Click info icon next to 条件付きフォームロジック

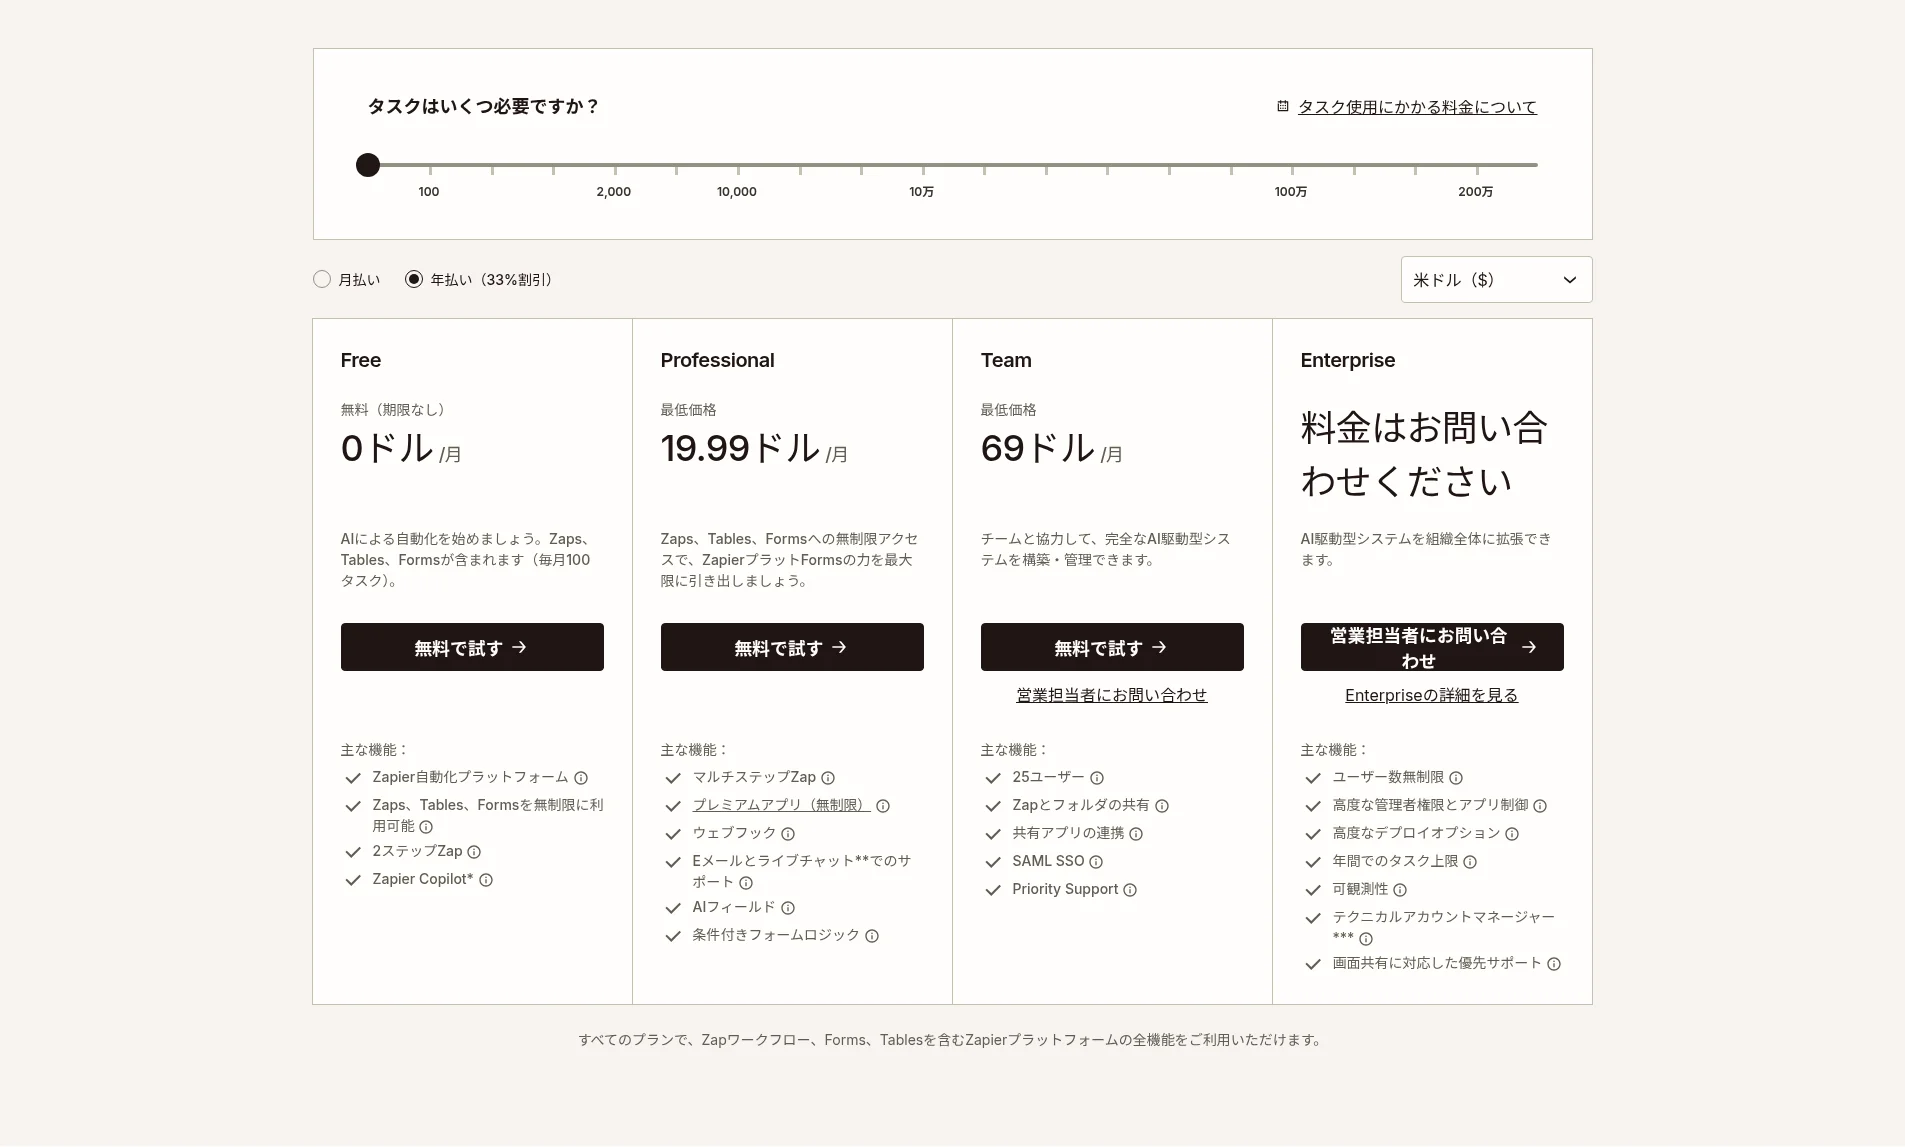pyautogui.click(x=872, y=936)
